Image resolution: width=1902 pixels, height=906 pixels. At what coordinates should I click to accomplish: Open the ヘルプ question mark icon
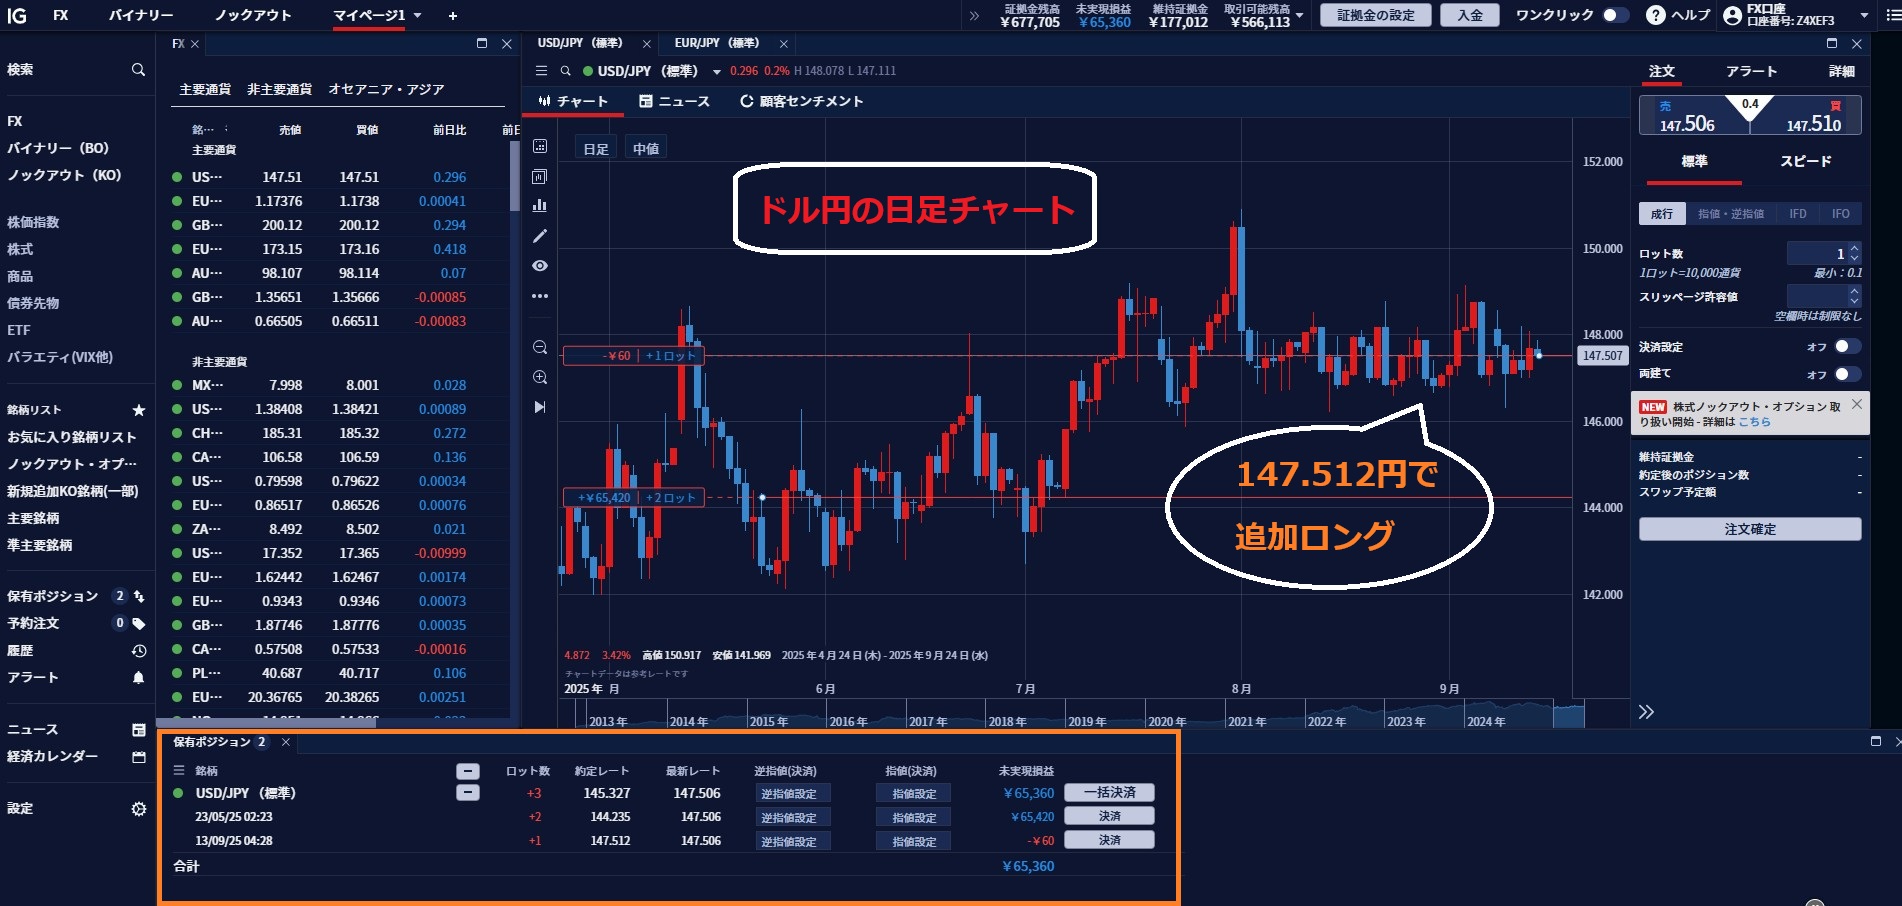[x=1656, y=15]
